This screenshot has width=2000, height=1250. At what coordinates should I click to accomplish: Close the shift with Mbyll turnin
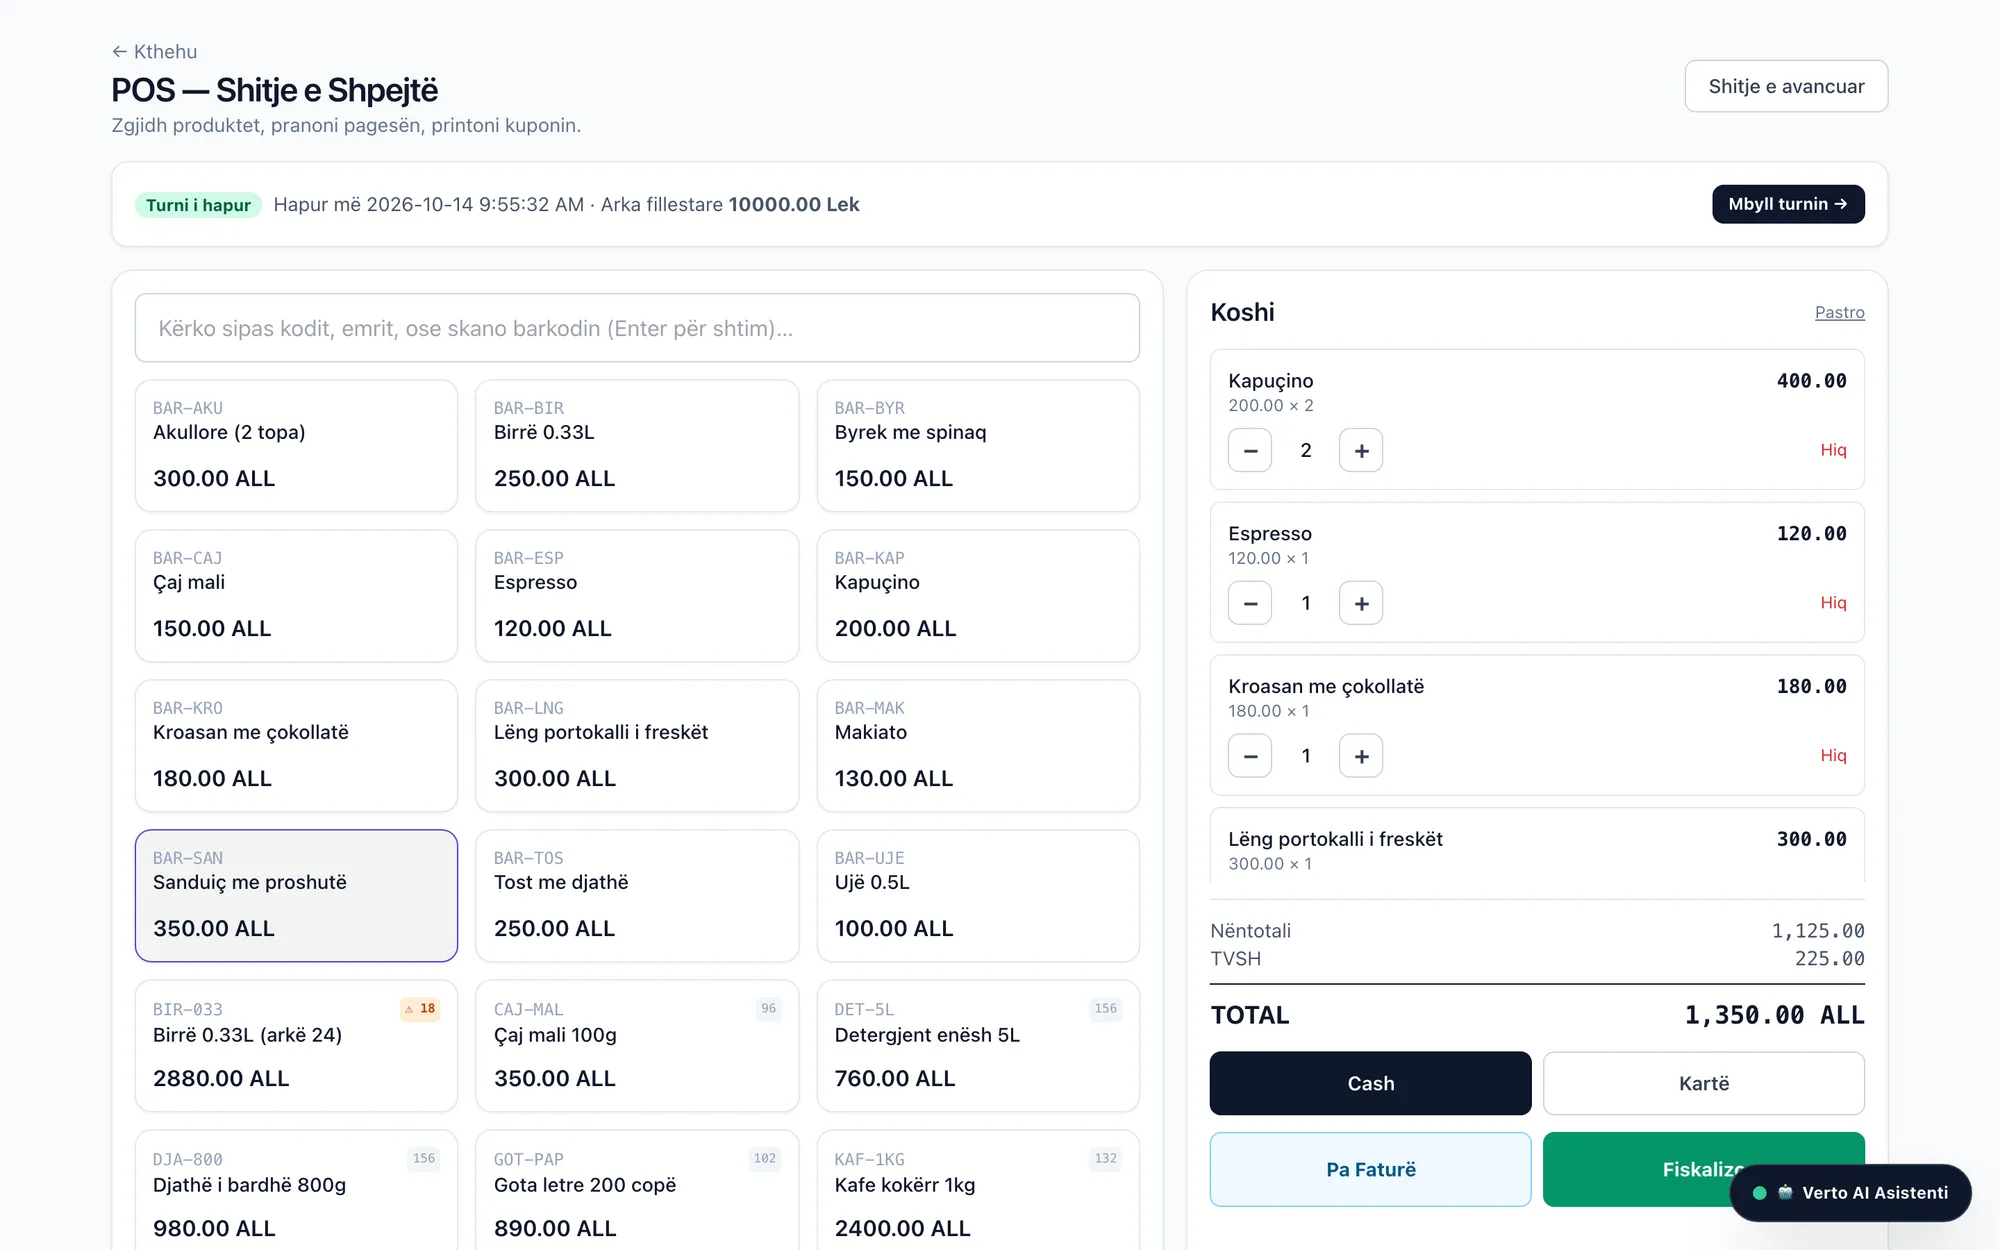1788,204
